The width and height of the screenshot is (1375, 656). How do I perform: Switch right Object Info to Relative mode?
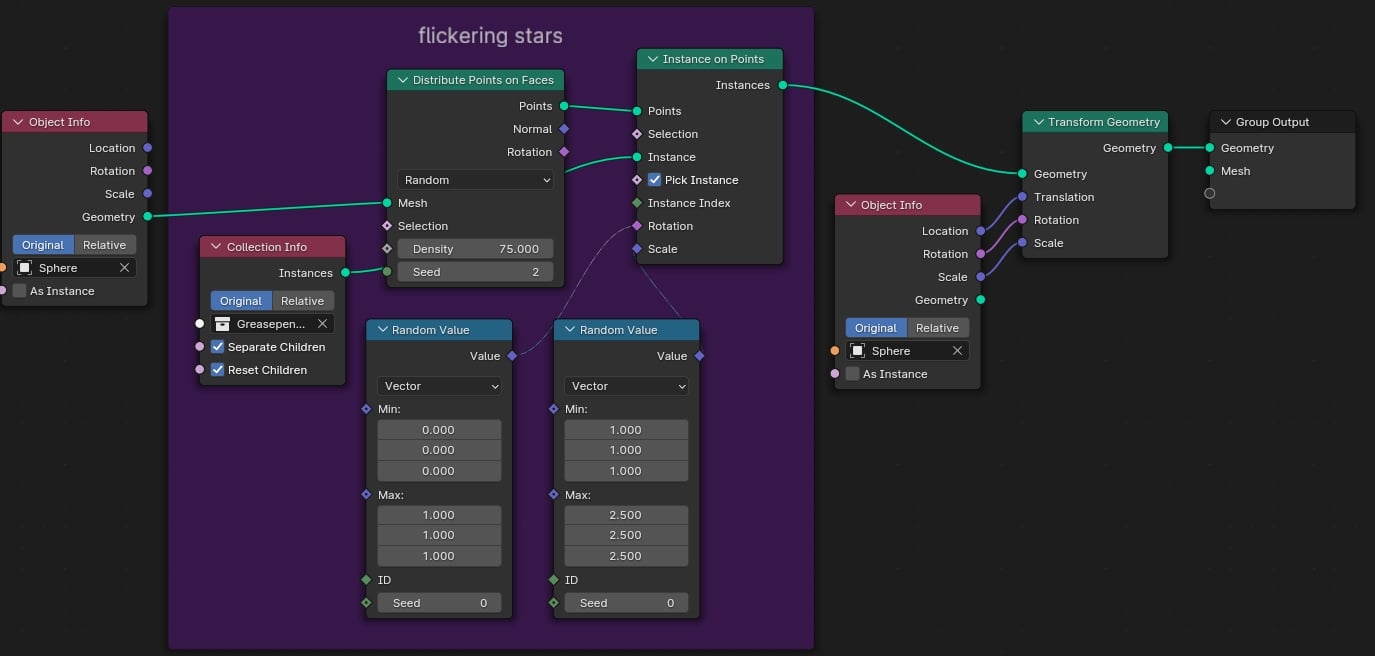(x=938, y=327)
